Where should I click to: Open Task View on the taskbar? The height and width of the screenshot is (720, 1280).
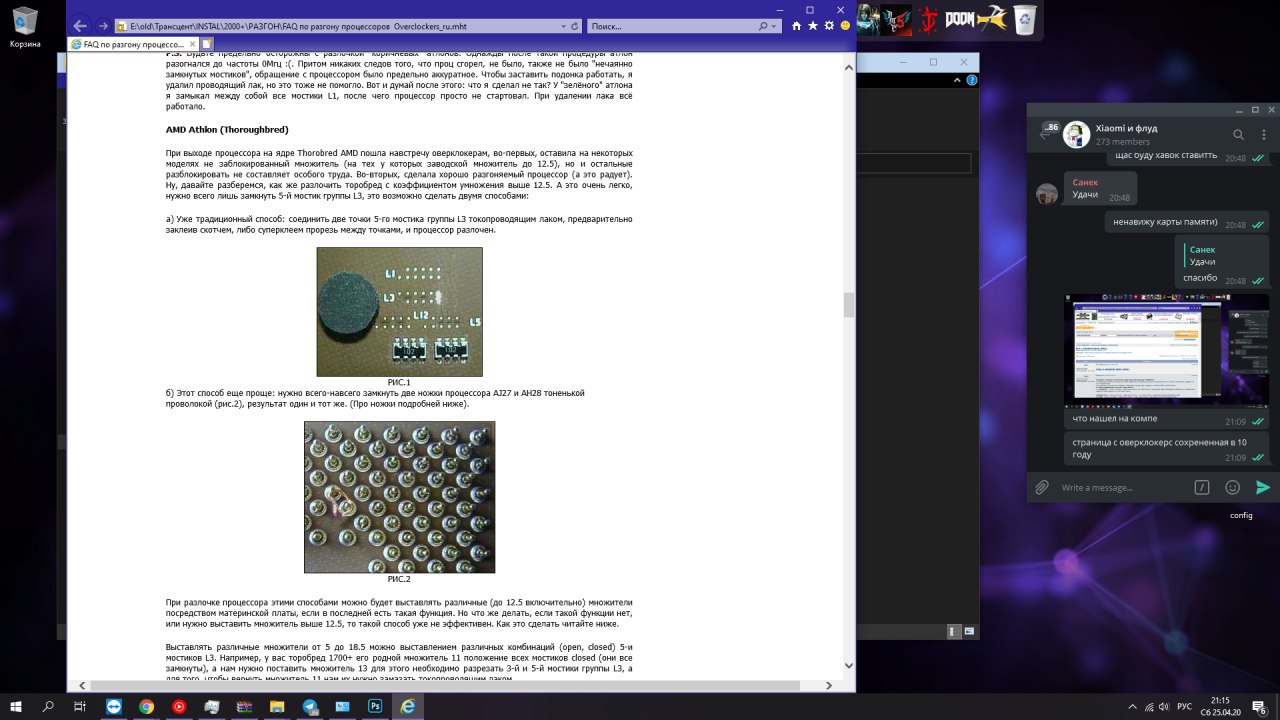click(x=79, y=706)
